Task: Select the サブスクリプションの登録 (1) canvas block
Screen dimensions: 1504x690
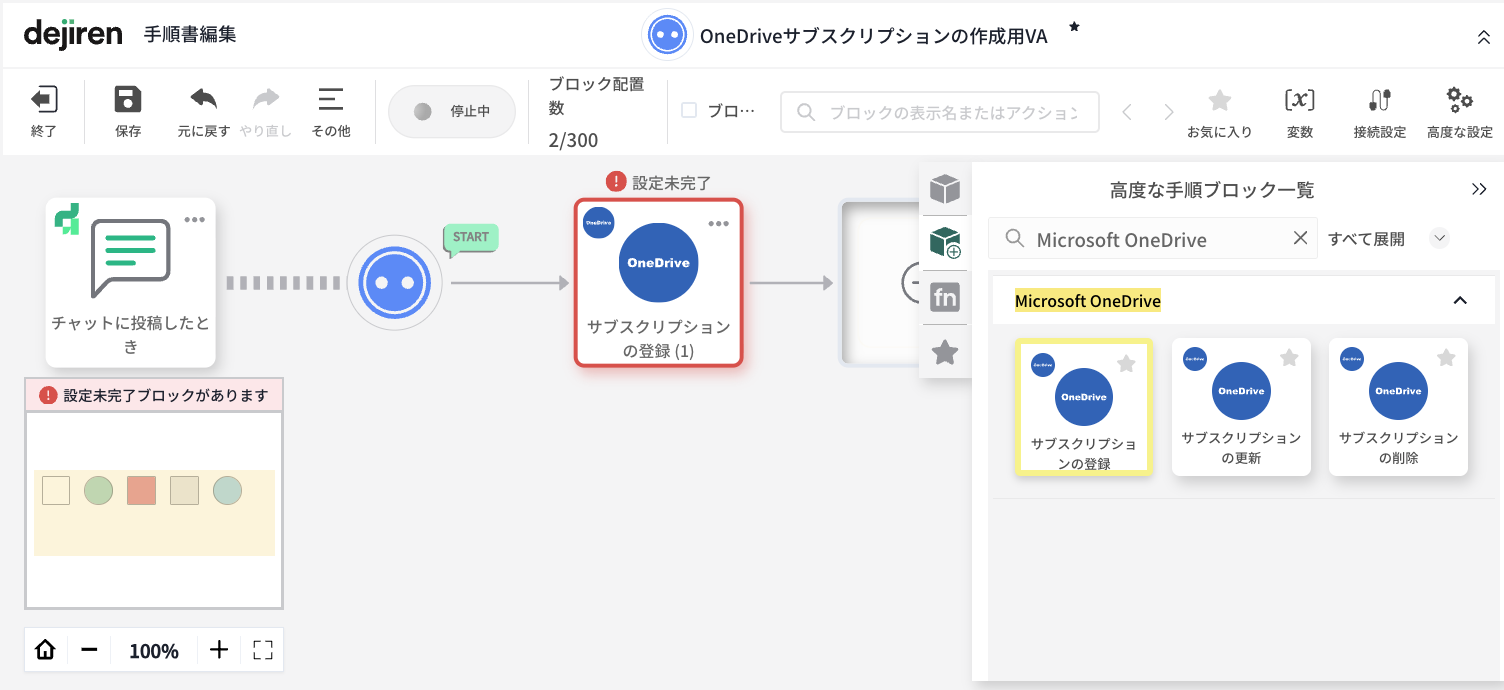Action: tap(658, 283)
